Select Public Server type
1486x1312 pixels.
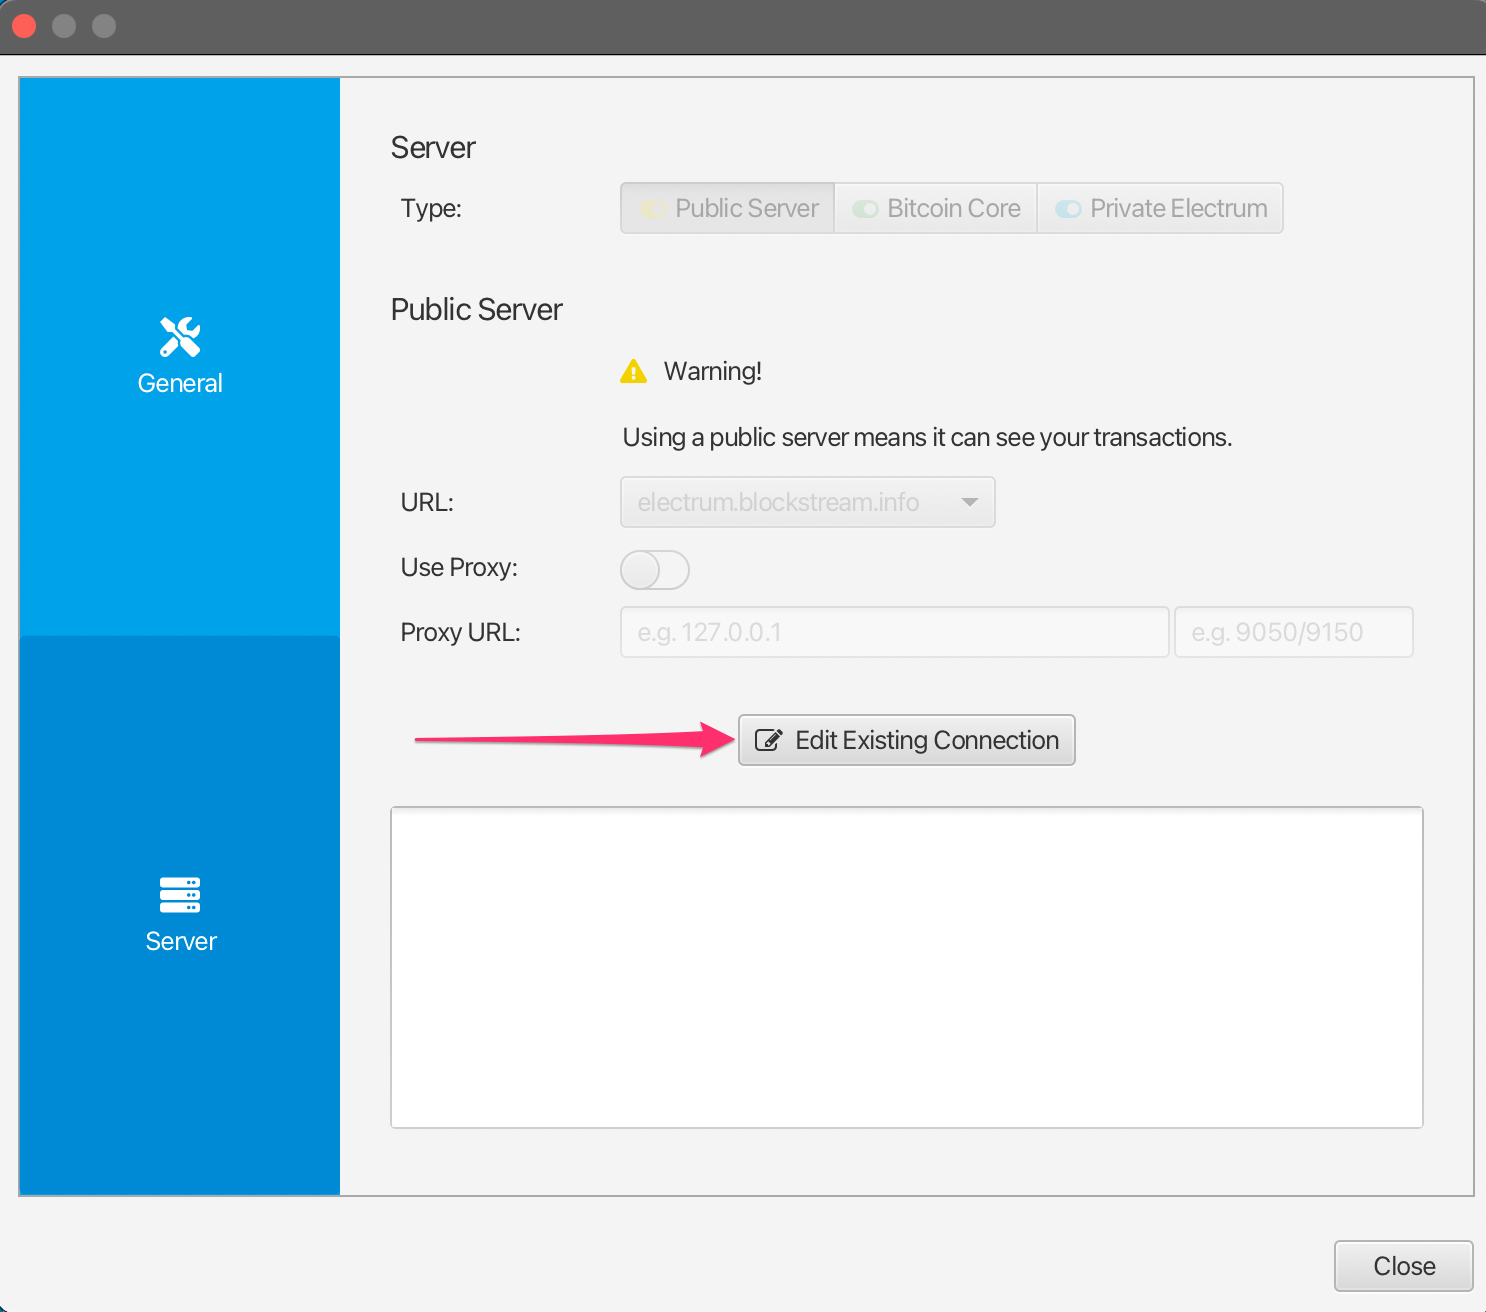tap(728, 208)
